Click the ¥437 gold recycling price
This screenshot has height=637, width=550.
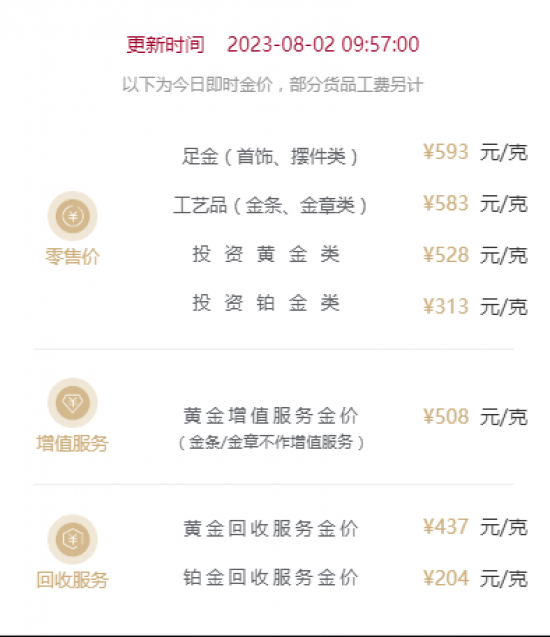pos(446,526)
